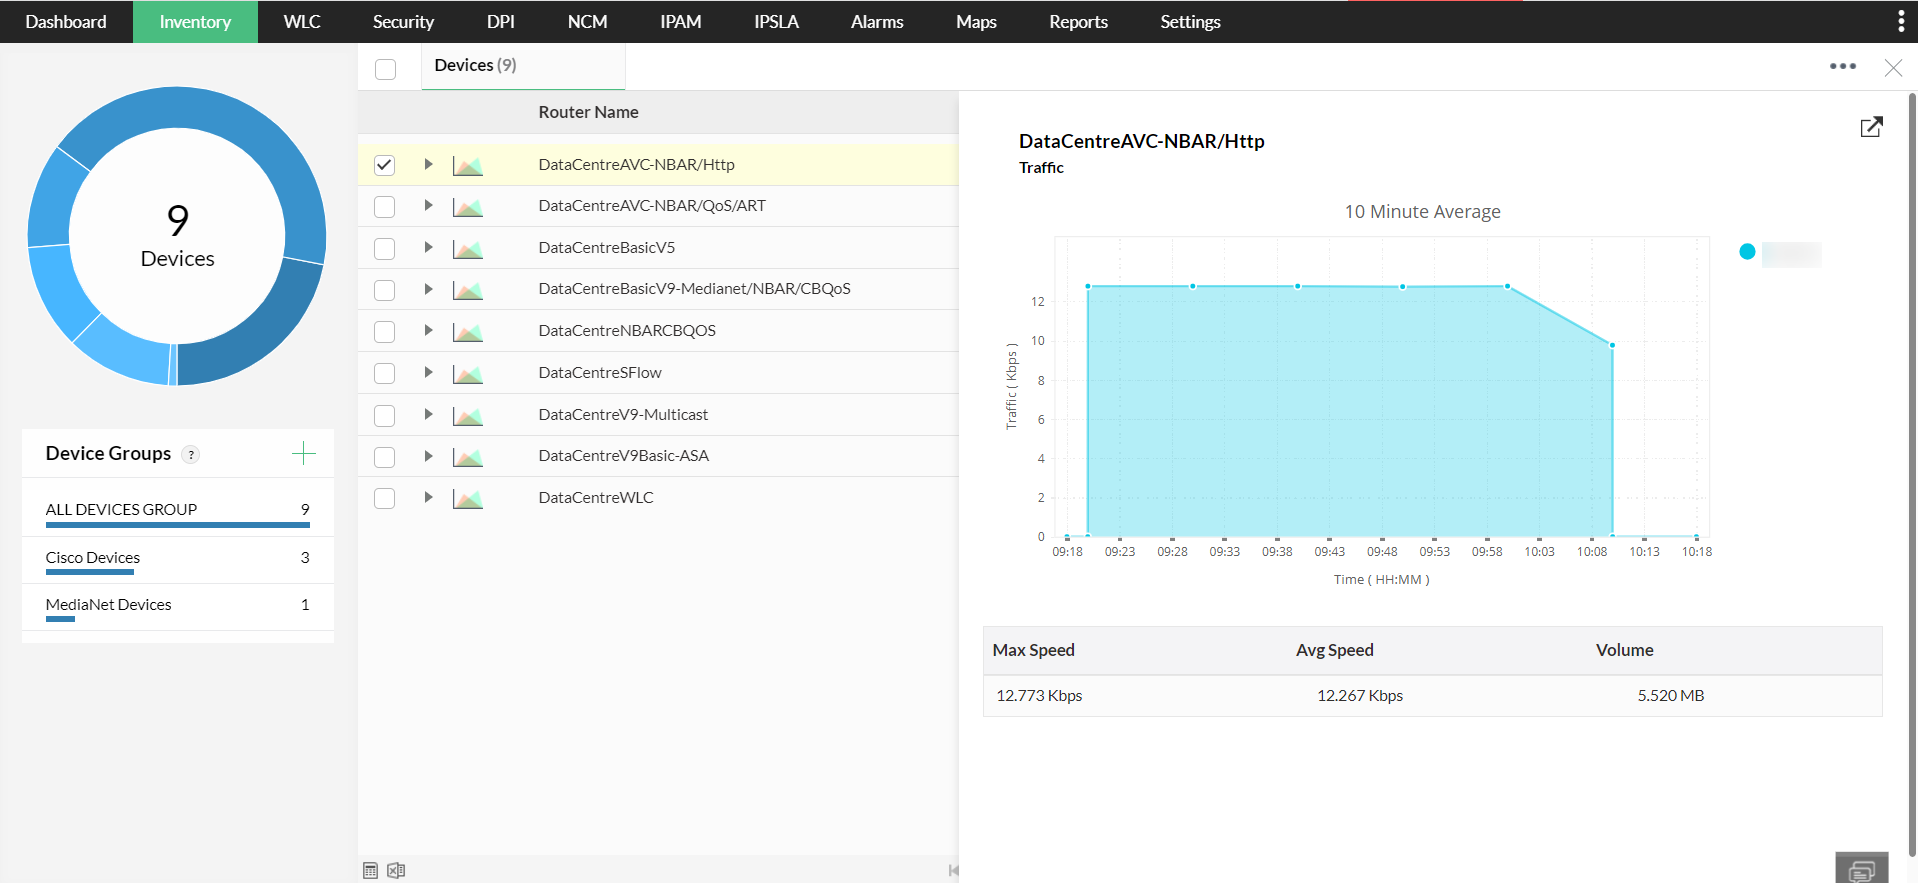Open the detail panel in a new window

tap(1870, 127)
